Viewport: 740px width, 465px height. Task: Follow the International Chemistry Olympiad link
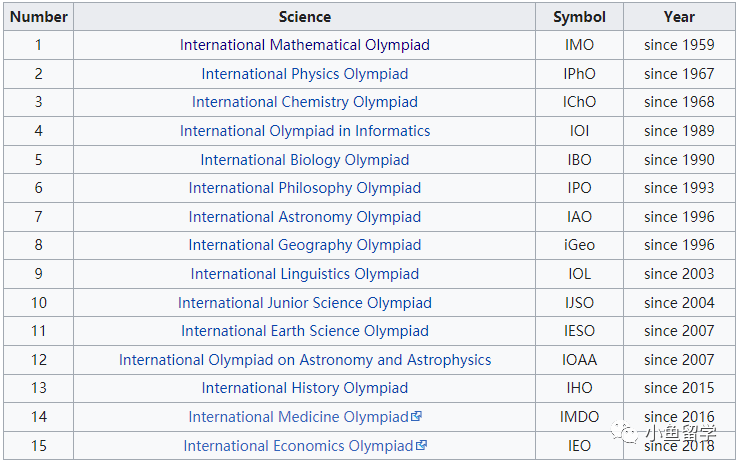tap(305, 102)
